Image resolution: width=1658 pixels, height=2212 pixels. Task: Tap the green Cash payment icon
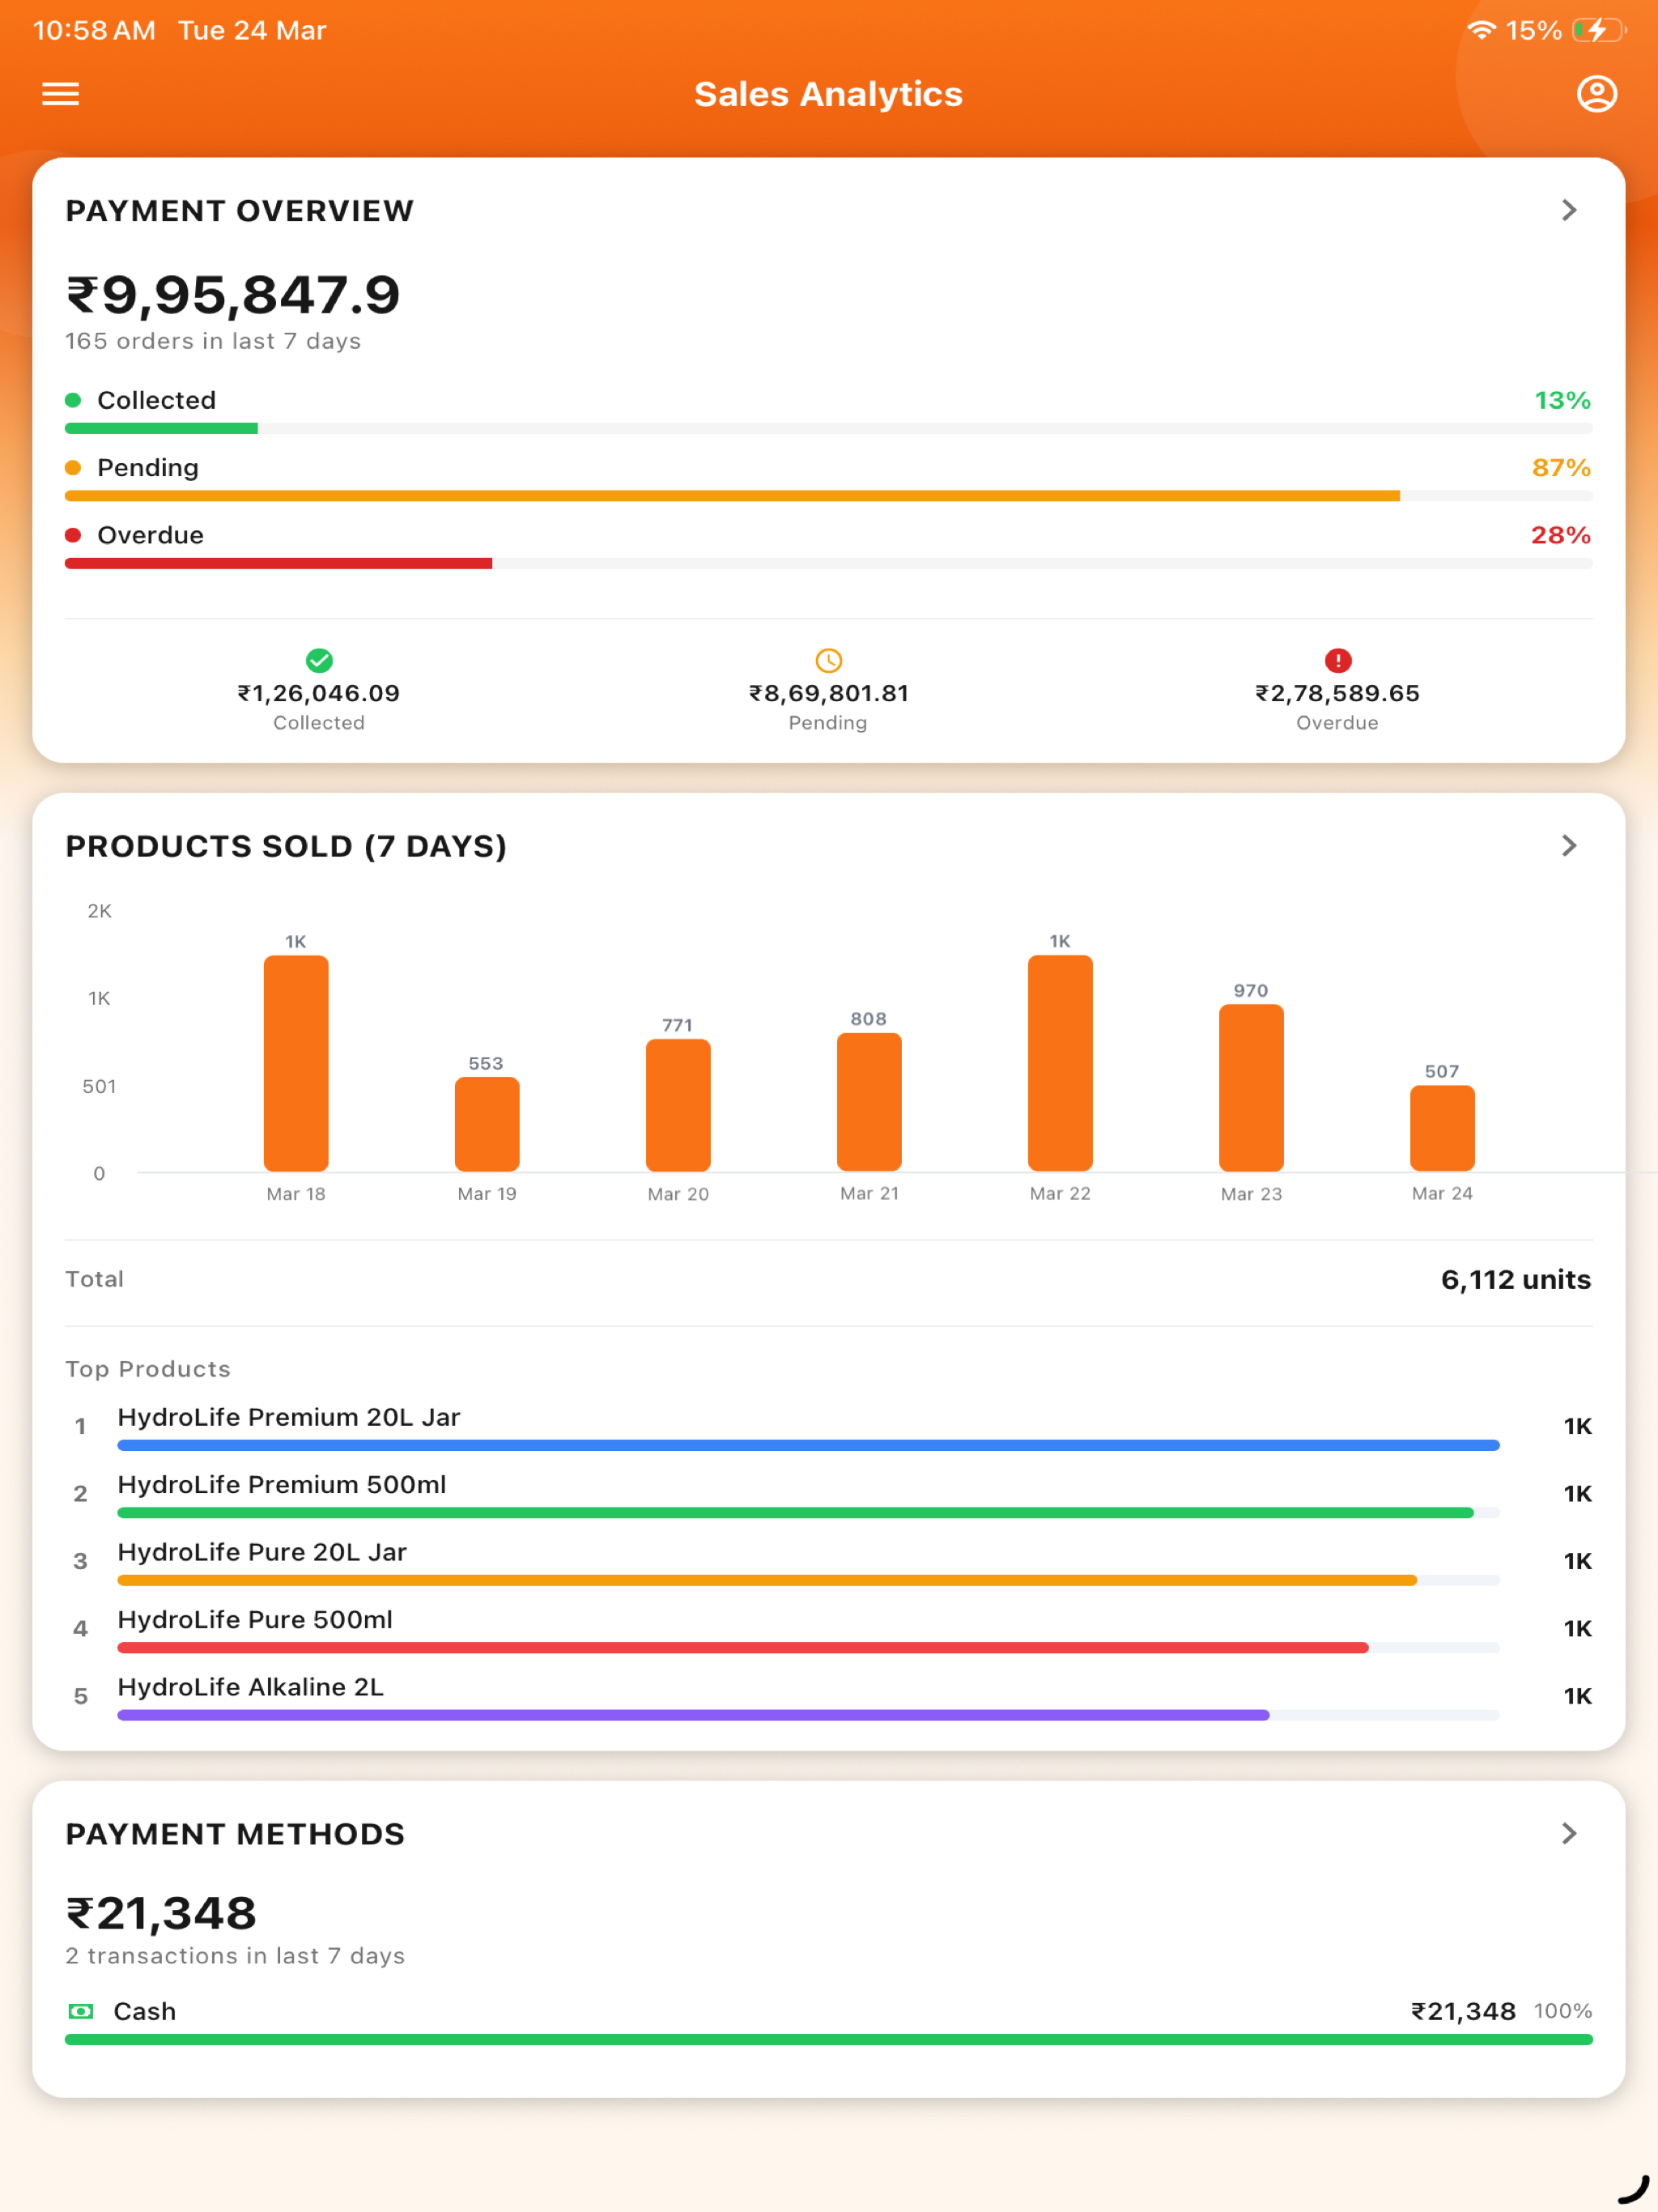click(x=81, y=2011)
